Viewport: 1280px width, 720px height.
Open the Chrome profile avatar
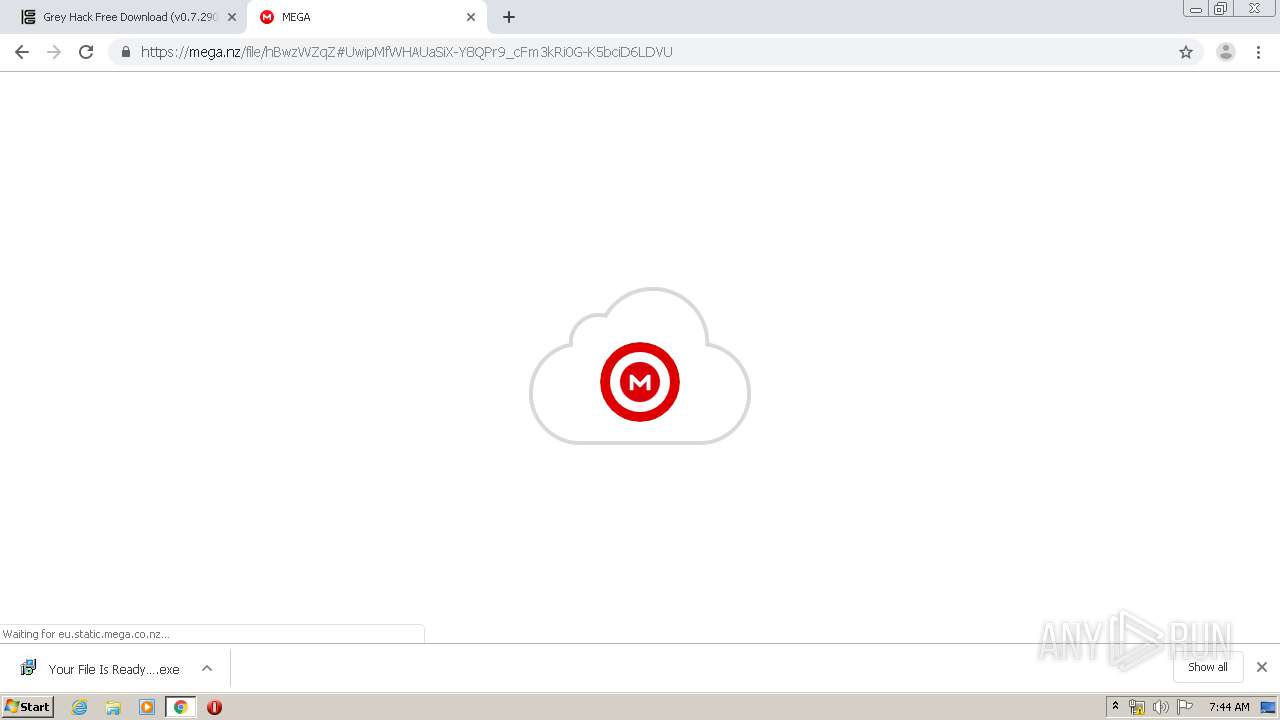click(1226, 52)
